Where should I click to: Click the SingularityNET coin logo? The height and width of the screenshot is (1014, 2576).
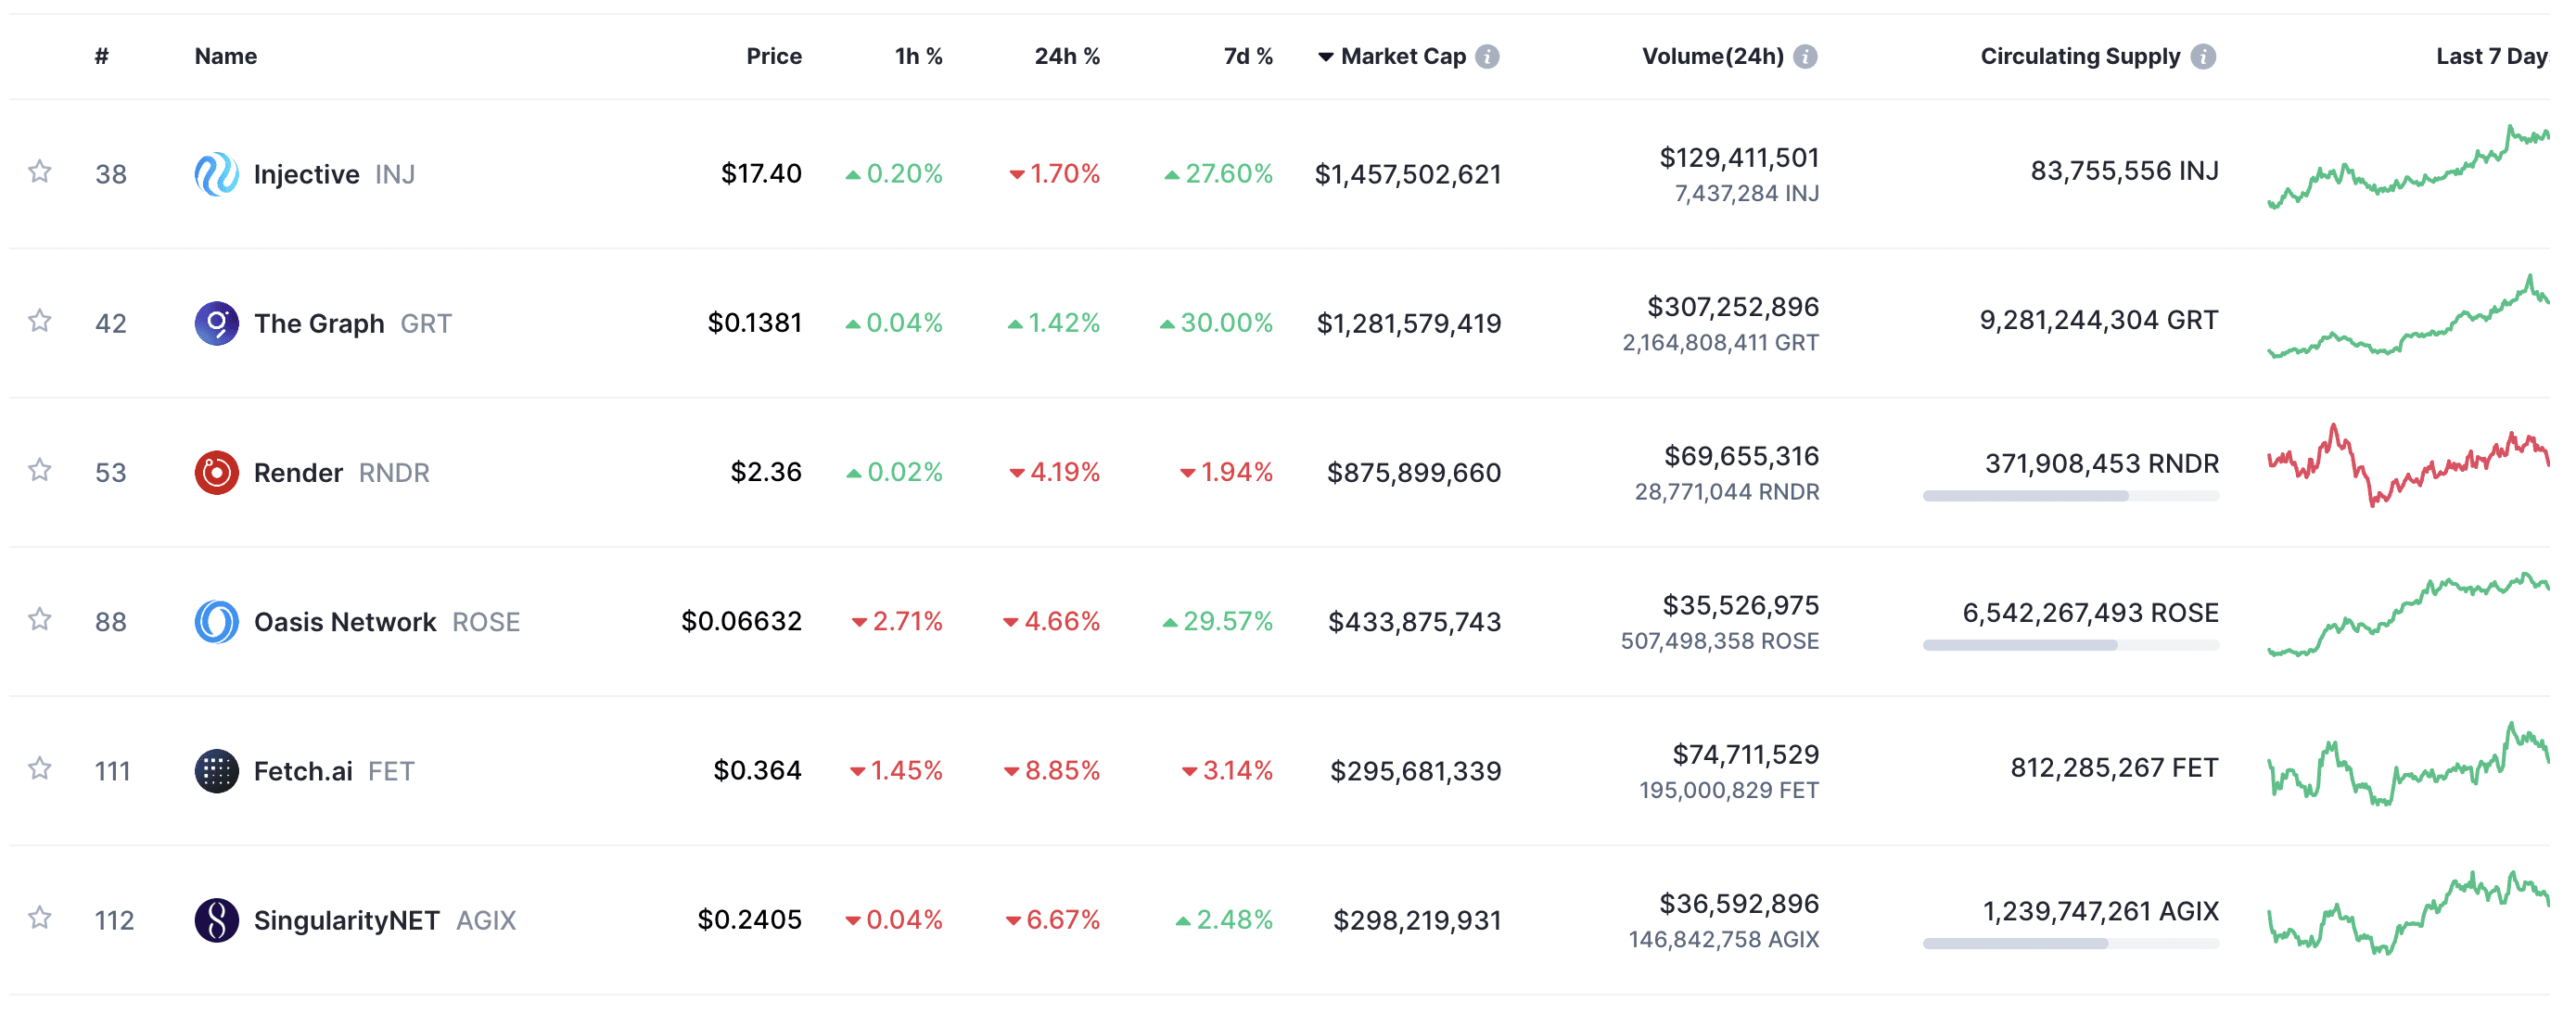point(216,920)
